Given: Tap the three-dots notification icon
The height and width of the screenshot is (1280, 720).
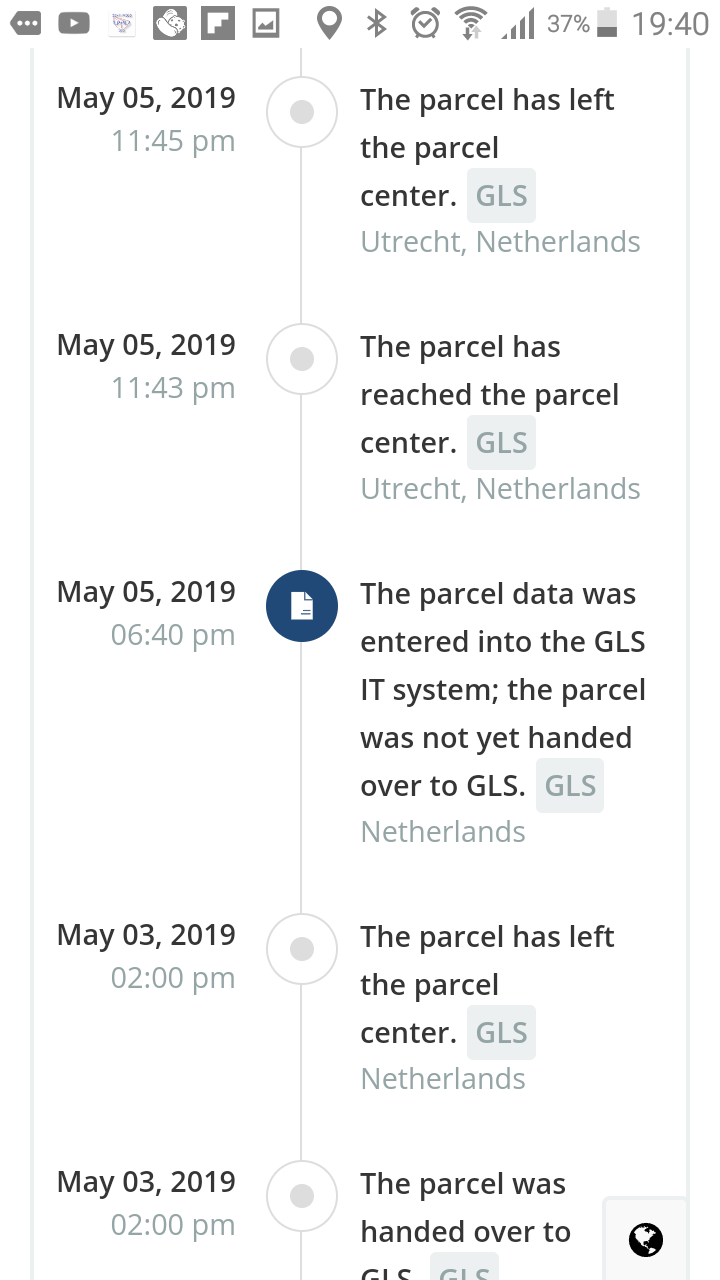Looking at the screenshot, I should (x=26, y=23).
